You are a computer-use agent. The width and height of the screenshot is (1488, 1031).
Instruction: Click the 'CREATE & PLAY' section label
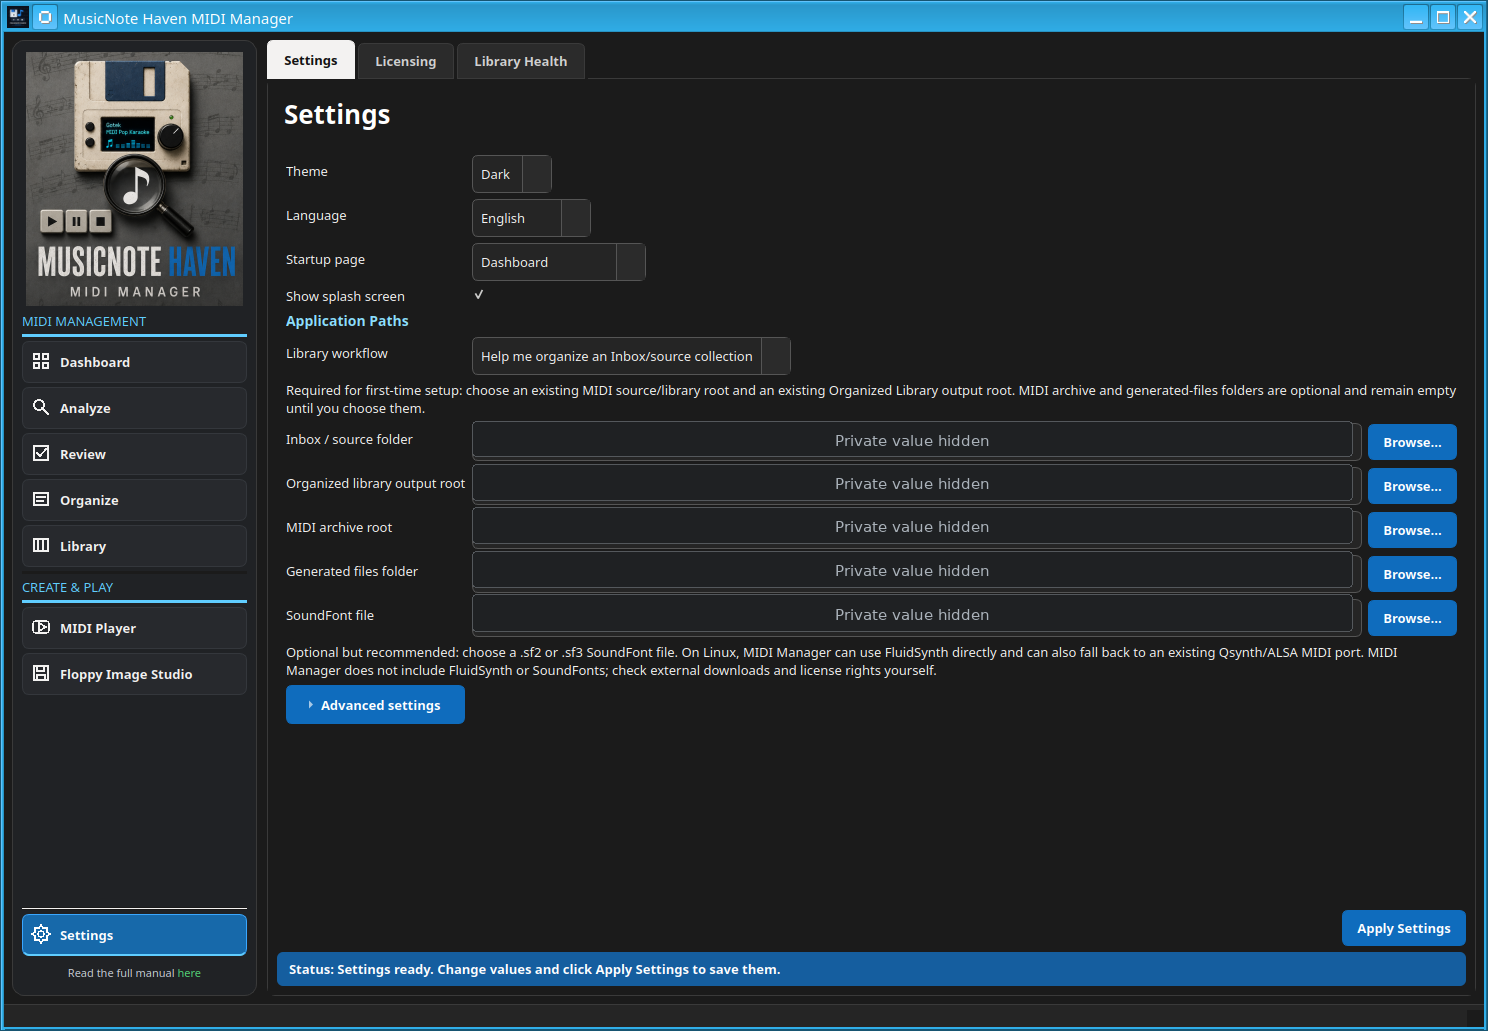coord(68,587)
